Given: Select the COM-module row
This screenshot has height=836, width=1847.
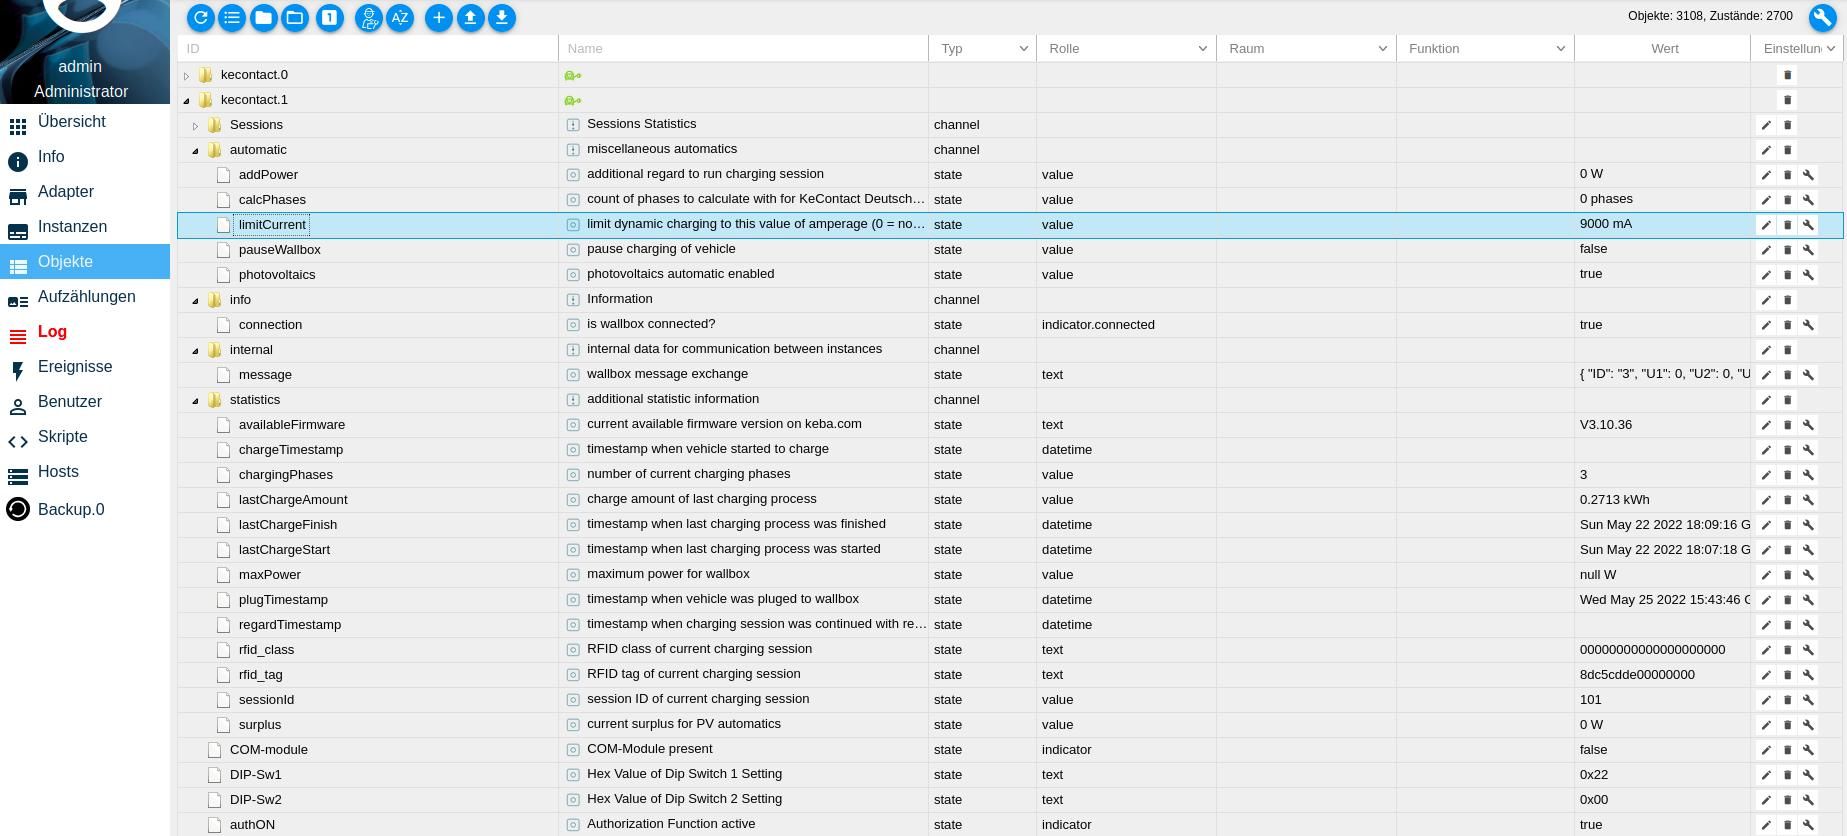Looking at the screenshot, I should tap(1010, 750).
